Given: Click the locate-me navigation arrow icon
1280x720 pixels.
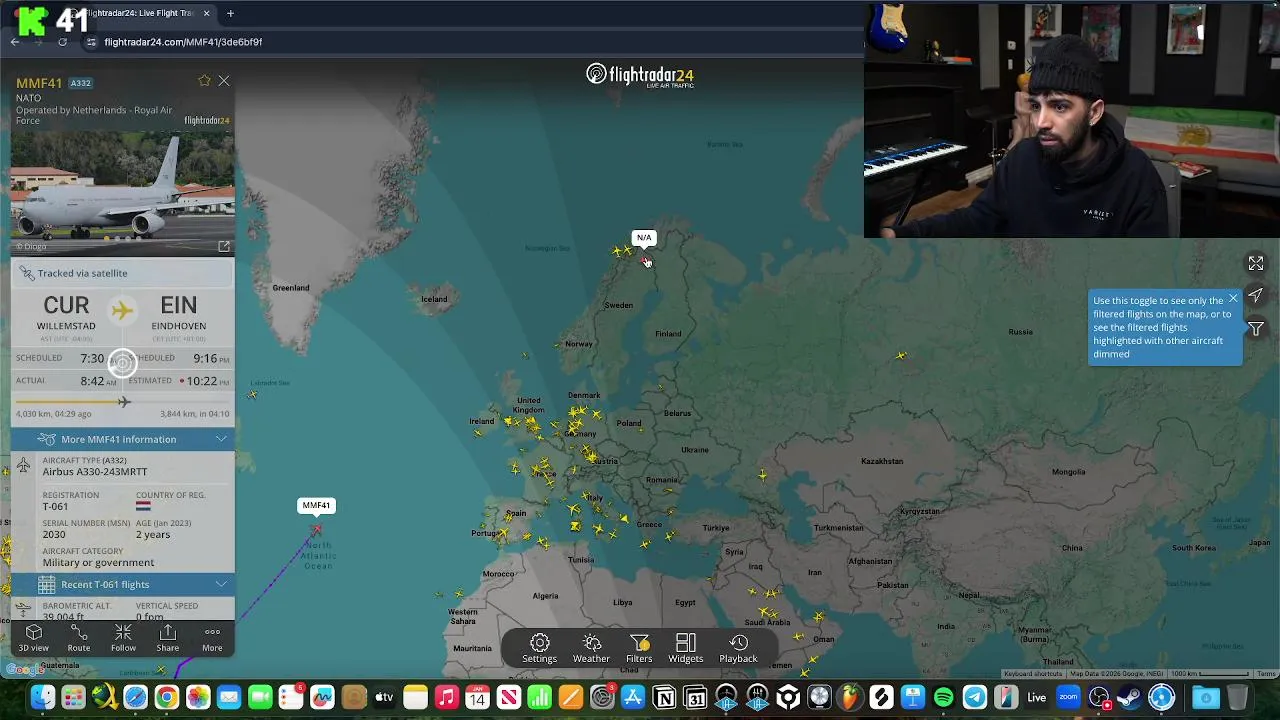Looking at the screenshot, I should (1256, 295).
